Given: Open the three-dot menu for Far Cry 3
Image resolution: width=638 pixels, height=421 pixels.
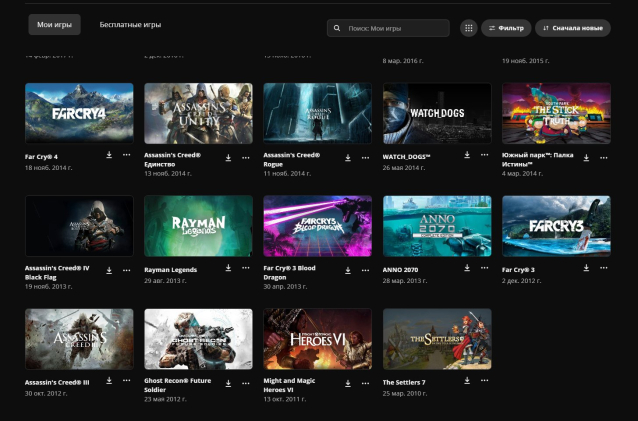Looking at the screenshot, I should coord(604,268).
